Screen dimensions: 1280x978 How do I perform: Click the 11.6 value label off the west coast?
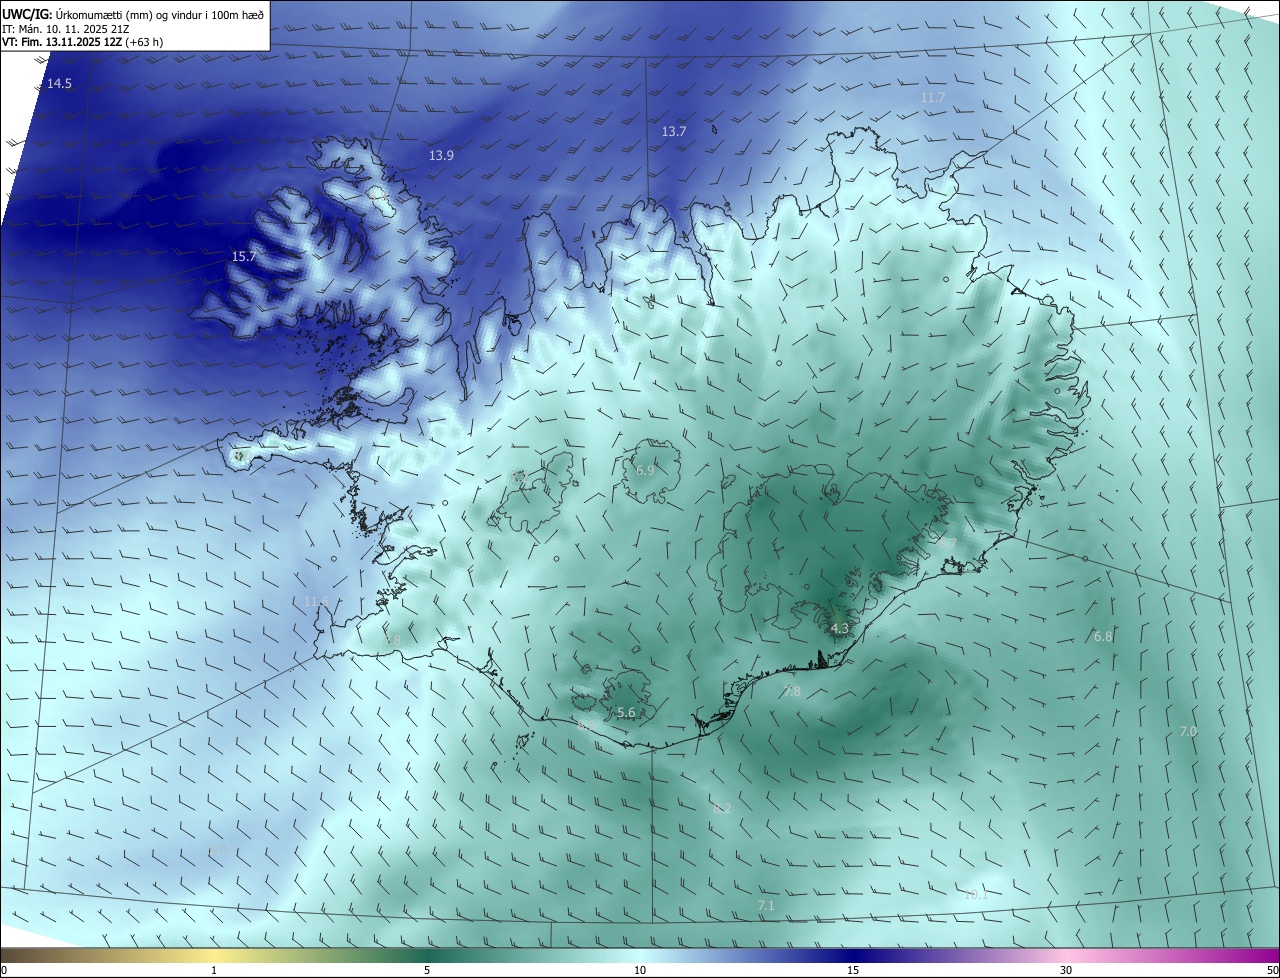pos(316,602)
